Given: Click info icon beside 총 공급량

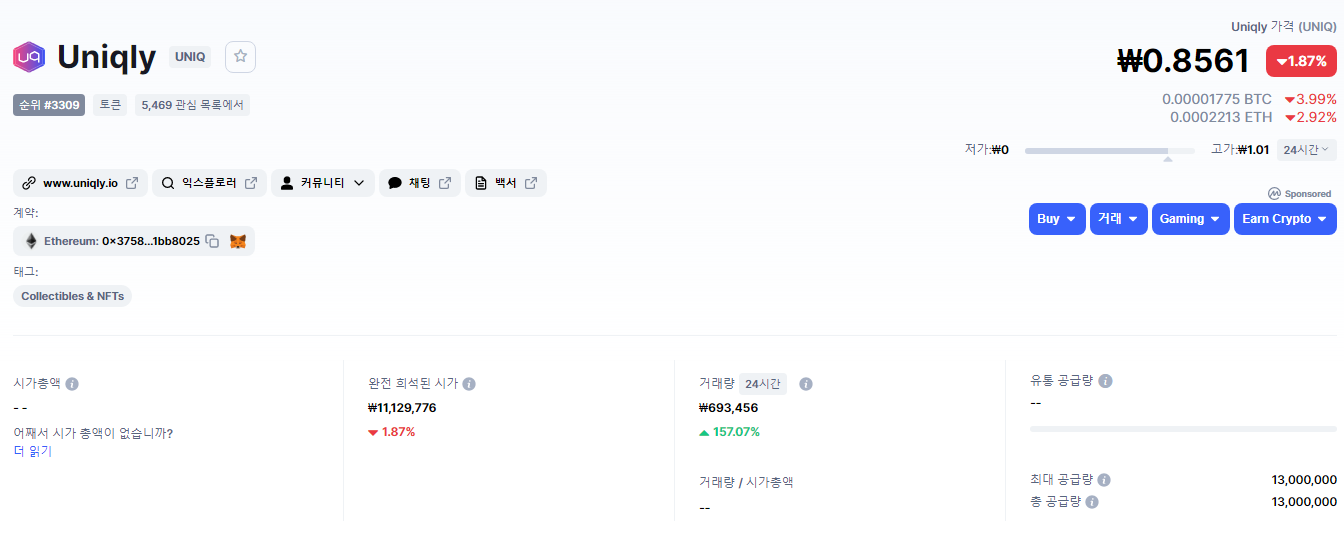Looking at the screenshot, I should pyautogui.click(x=1092, y=502).
